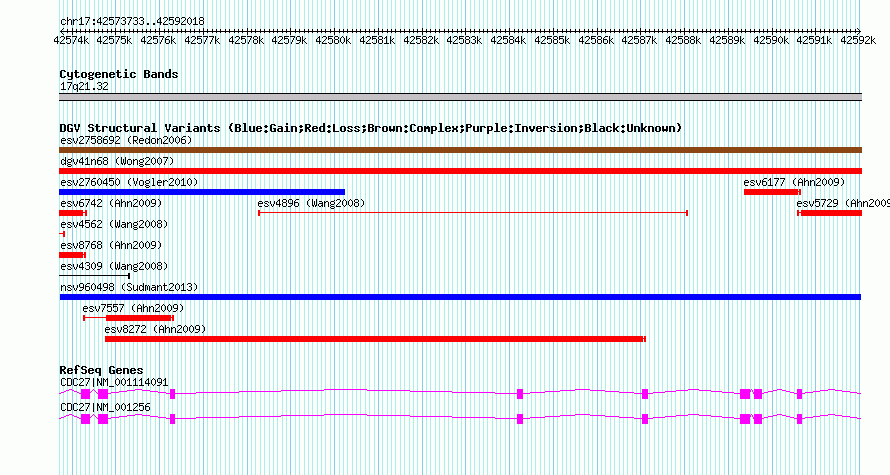890x475 pixels.
Task: Open the esv7557 (Ahn2009) label
Action: coord(133,308)
